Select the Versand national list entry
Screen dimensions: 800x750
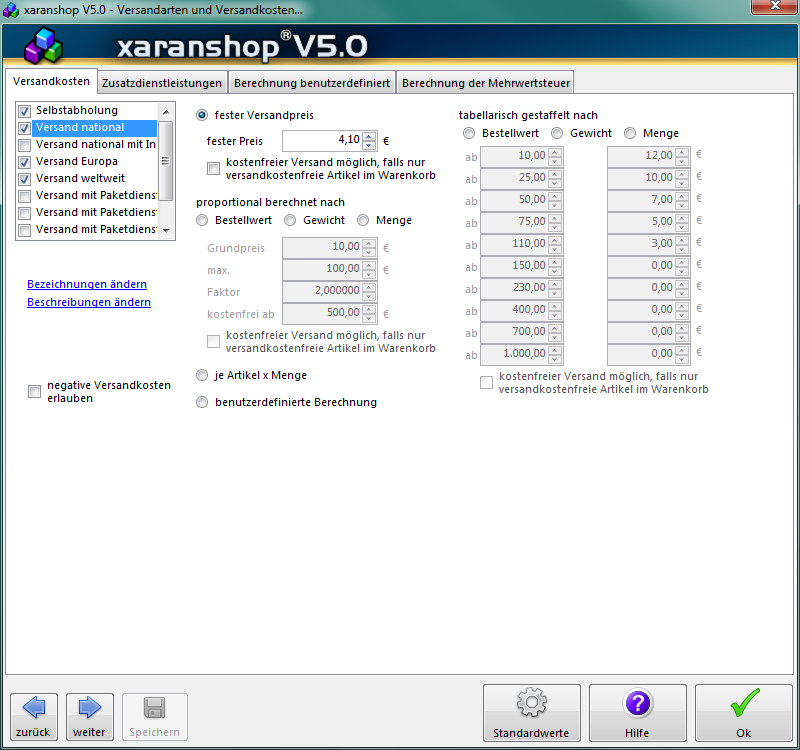(94, 128)
